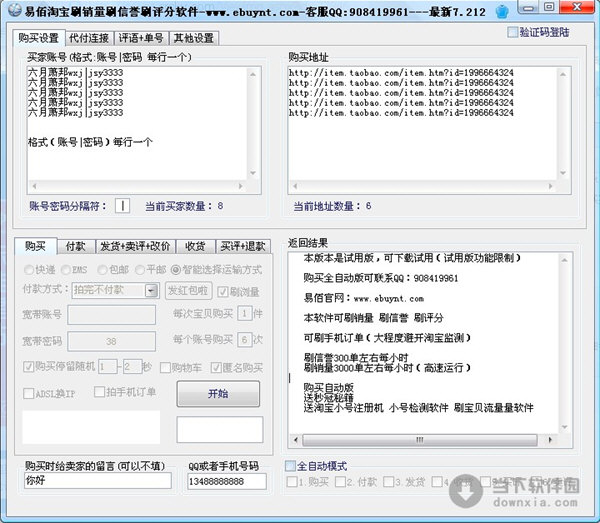This screenshot has height=523, width=600.
Task: Check the 3.发货 auto-step checkbox
Action: coord(389,482)
